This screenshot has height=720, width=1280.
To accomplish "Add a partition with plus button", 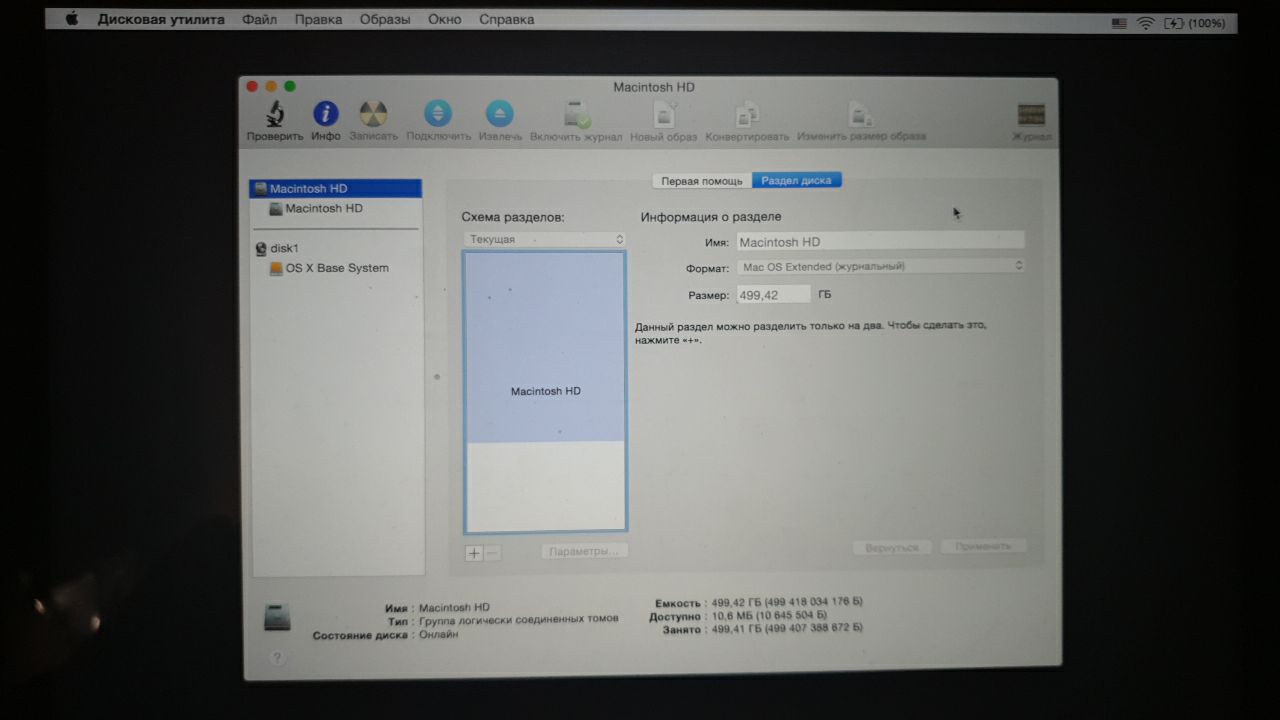I will click(474, 553).
